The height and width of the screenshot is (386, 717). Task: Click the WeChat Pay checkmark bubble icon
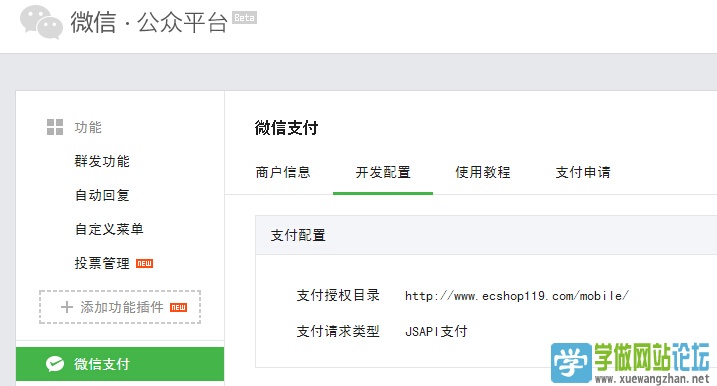(55, 364)
